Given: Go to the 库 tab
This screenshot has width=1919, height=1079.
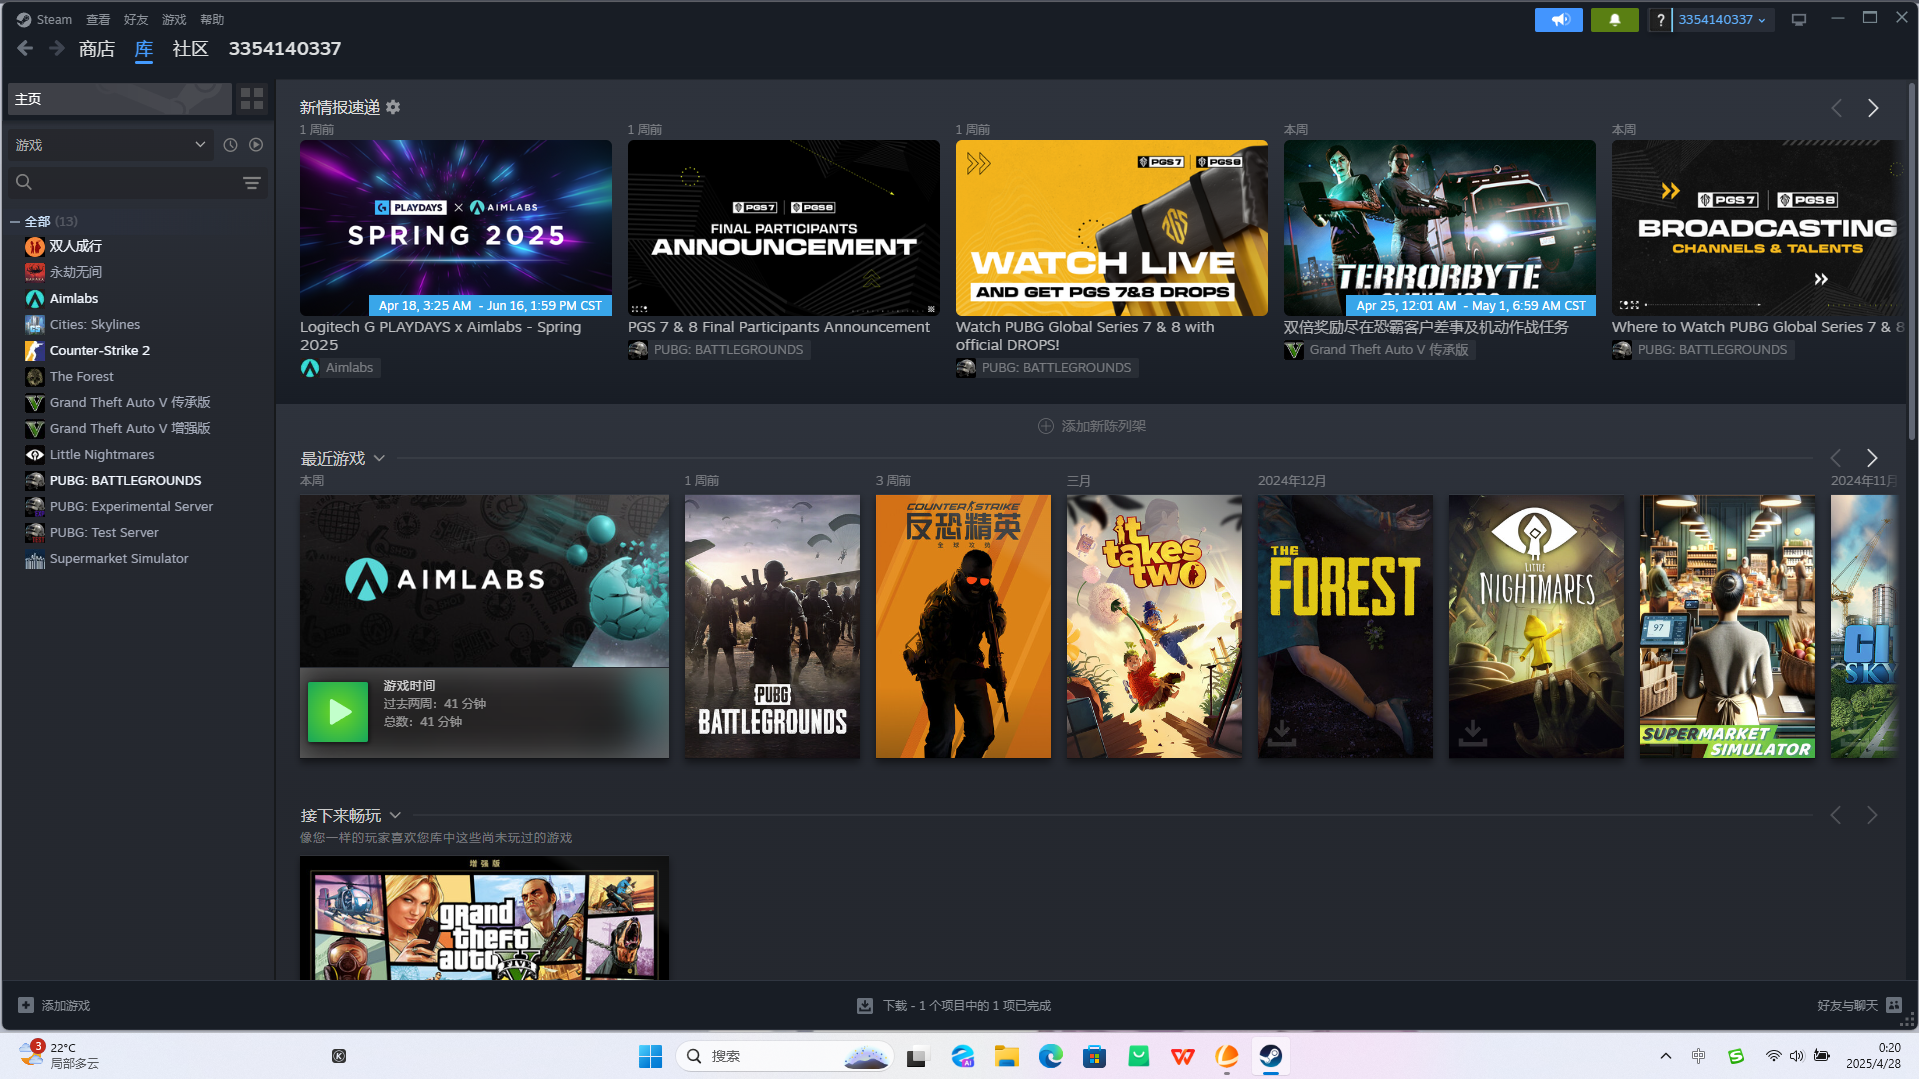Looking at the screenshot, I should click(144, 48).
